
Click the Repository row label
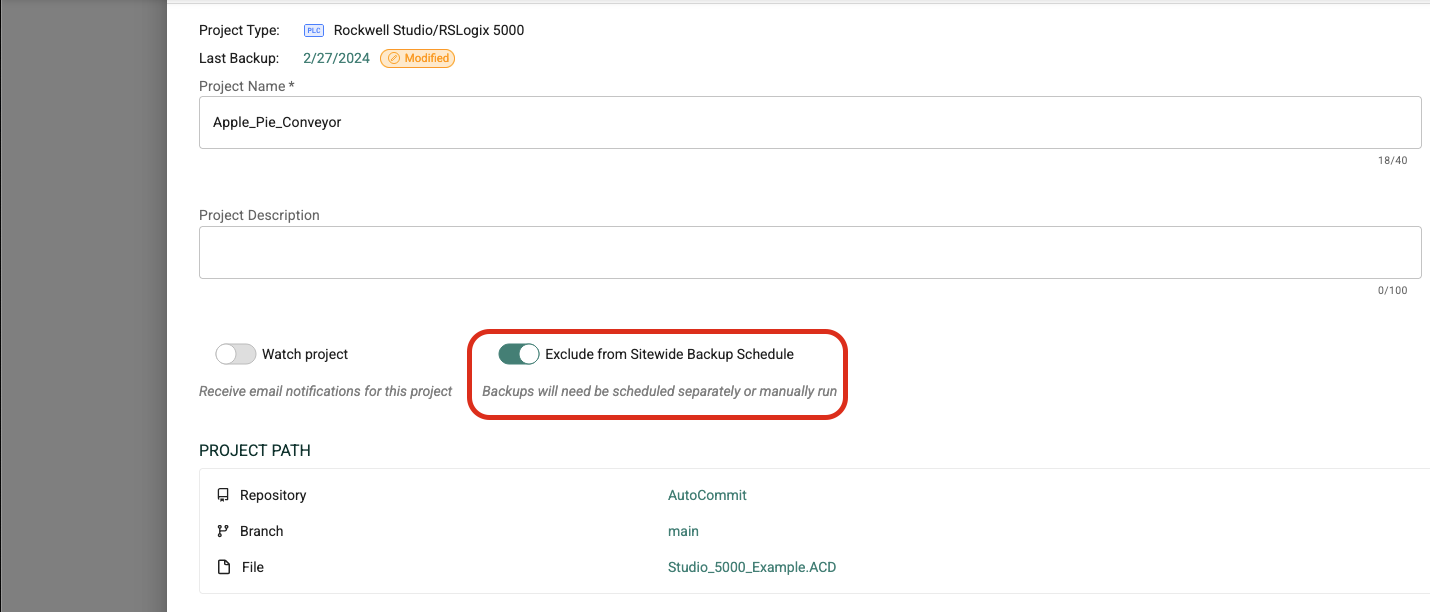click(x=273, y=495)
